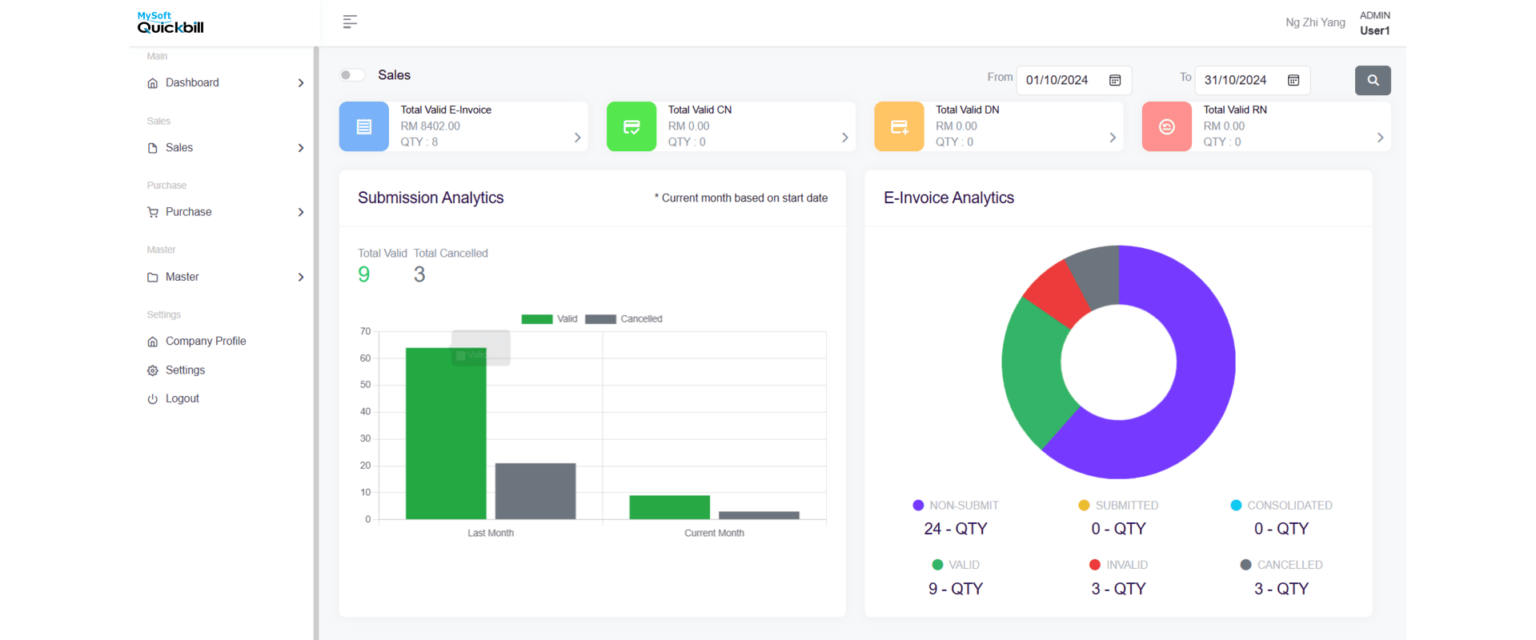The height and width of the screenshot is (640, 1536).
Task: Click the Settings gear icon in the sidebar
Action: pos(153,370)
